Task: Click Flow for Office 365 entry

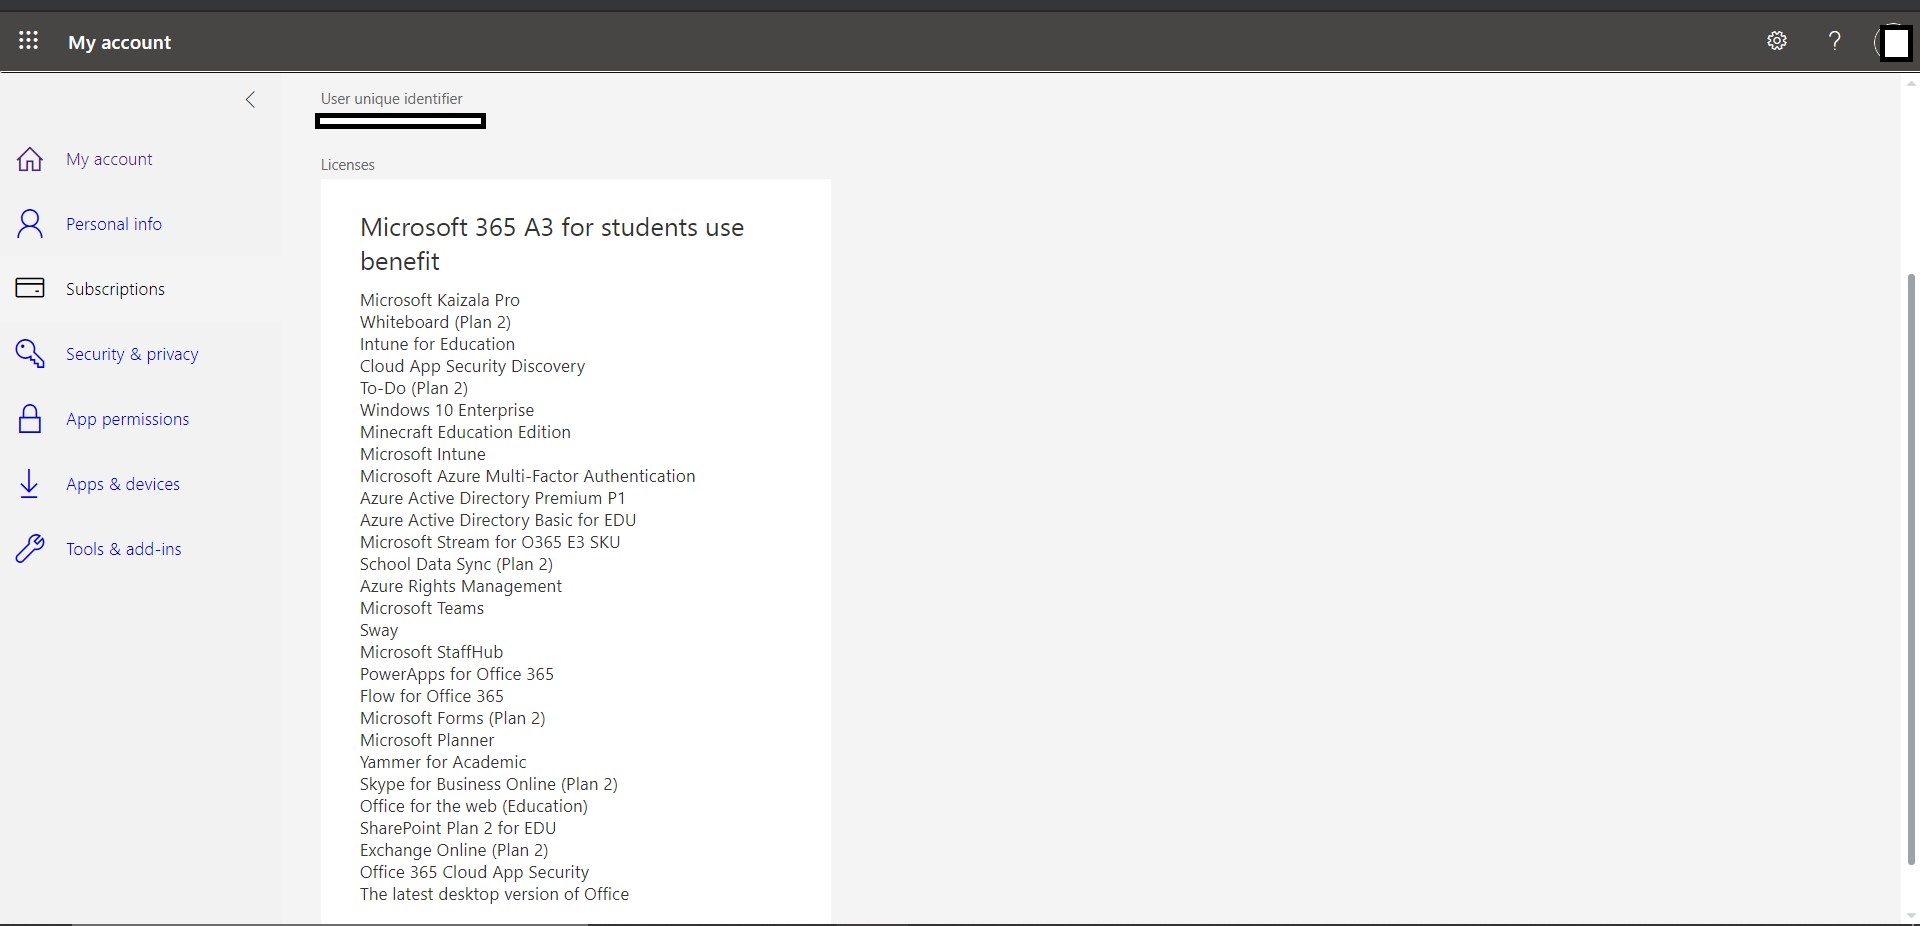Action: 432,696
